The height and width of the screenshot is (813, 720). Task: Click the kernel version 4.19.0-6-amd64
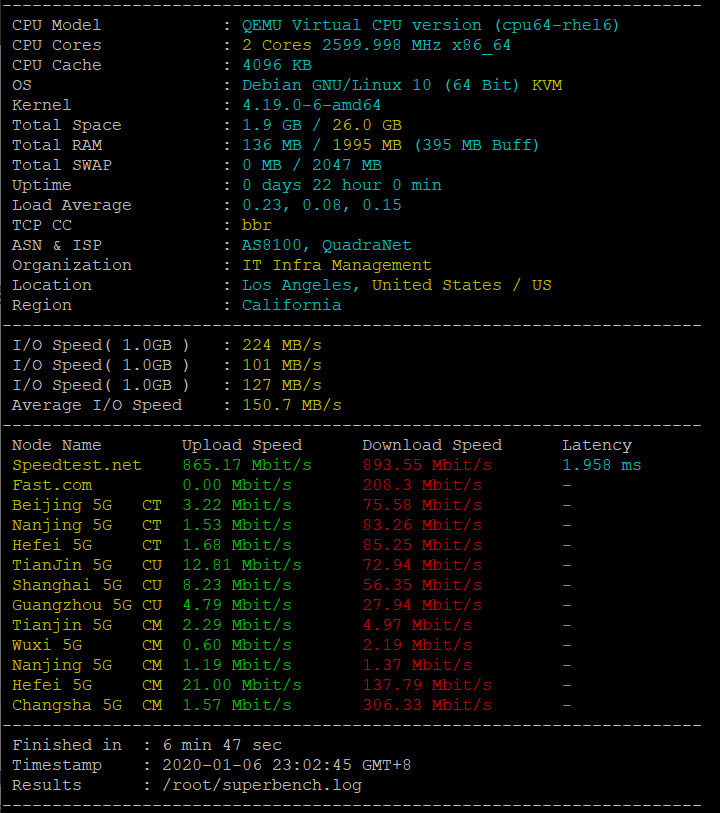click(311, 105)
